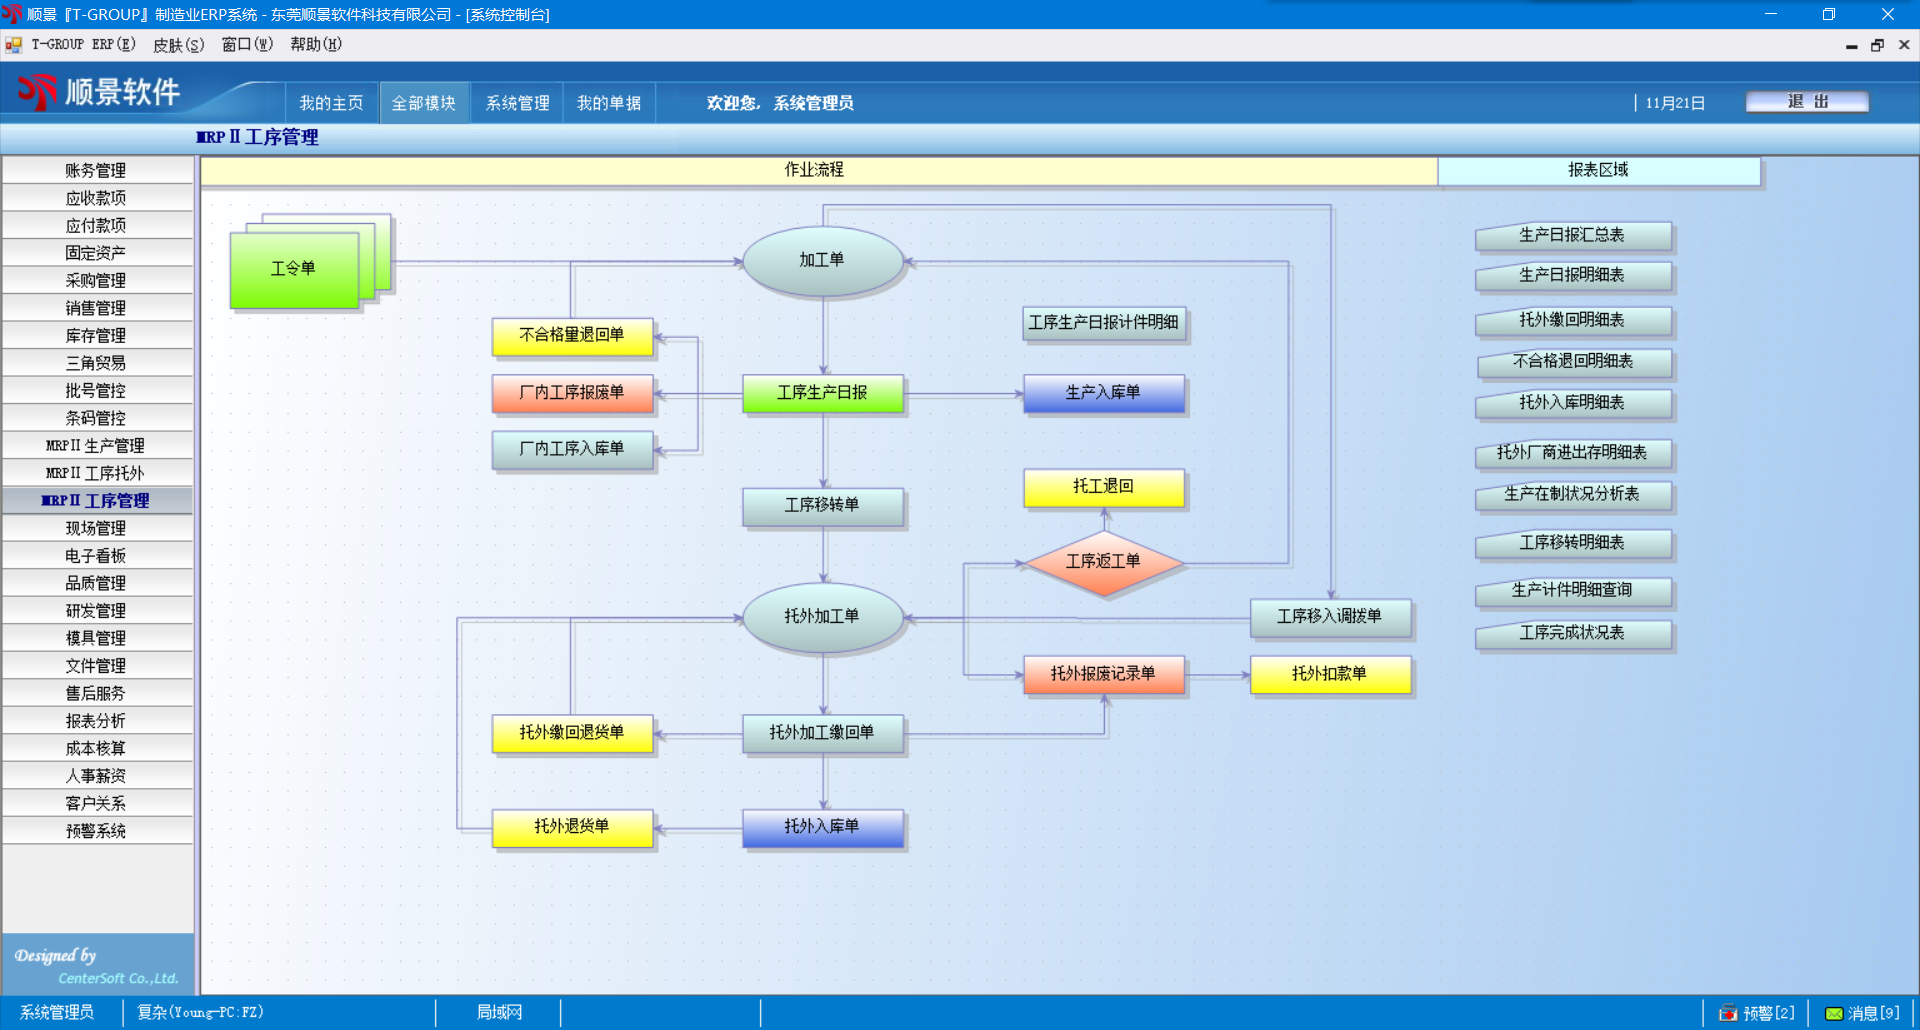Select 库存管理 in the left sidebar
This screenshot has width=1920, height=1030.
coord(96,336)
